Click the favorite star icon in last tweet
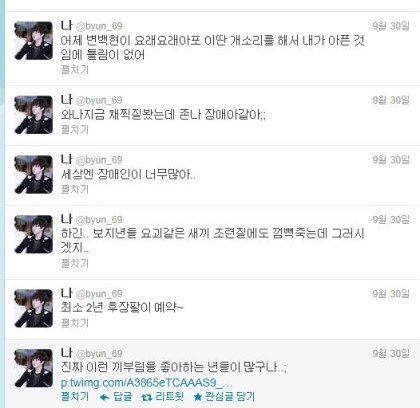 point(198,397)
